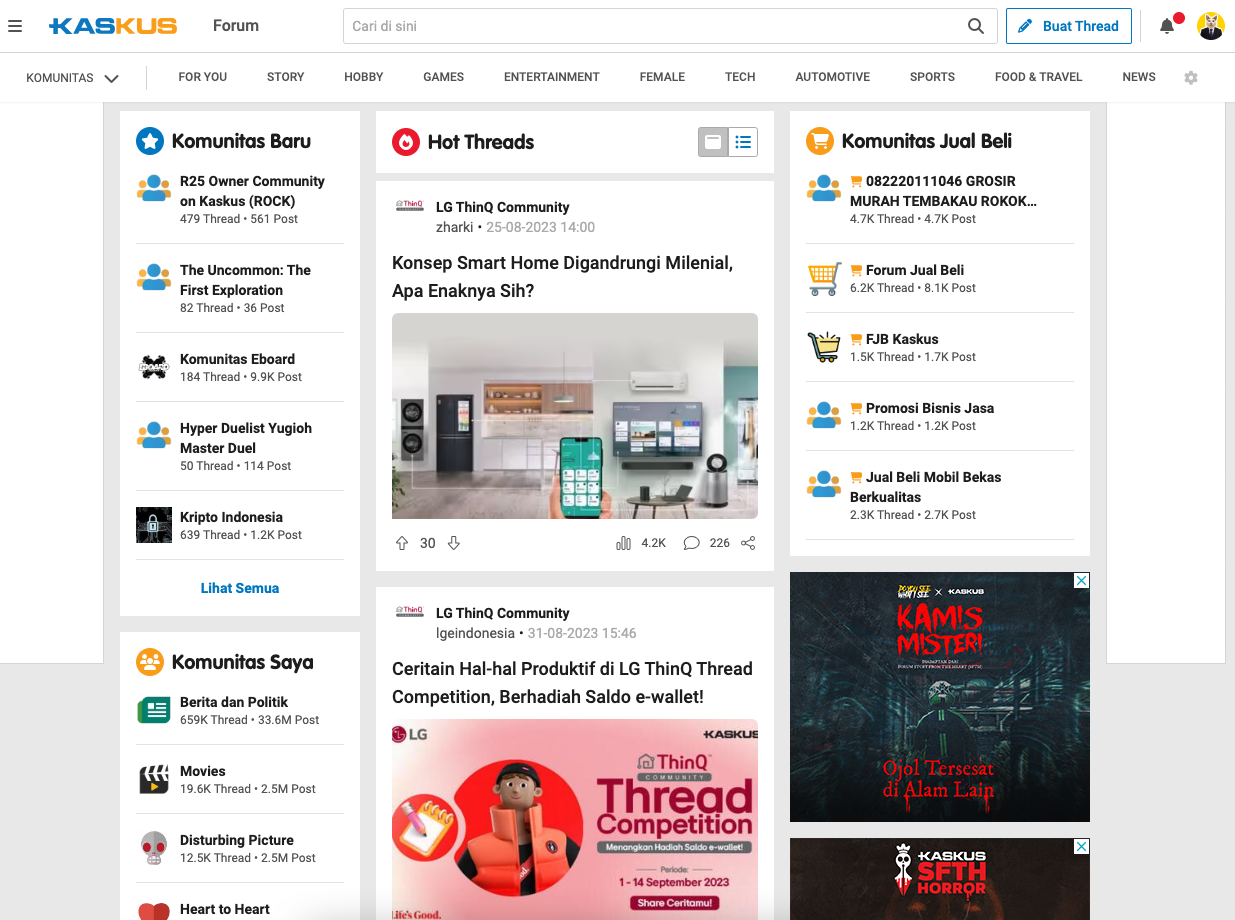Click Lihat Semua link
The height and width of the screenshot is (920, 1235).
click(x=240, y=588)
